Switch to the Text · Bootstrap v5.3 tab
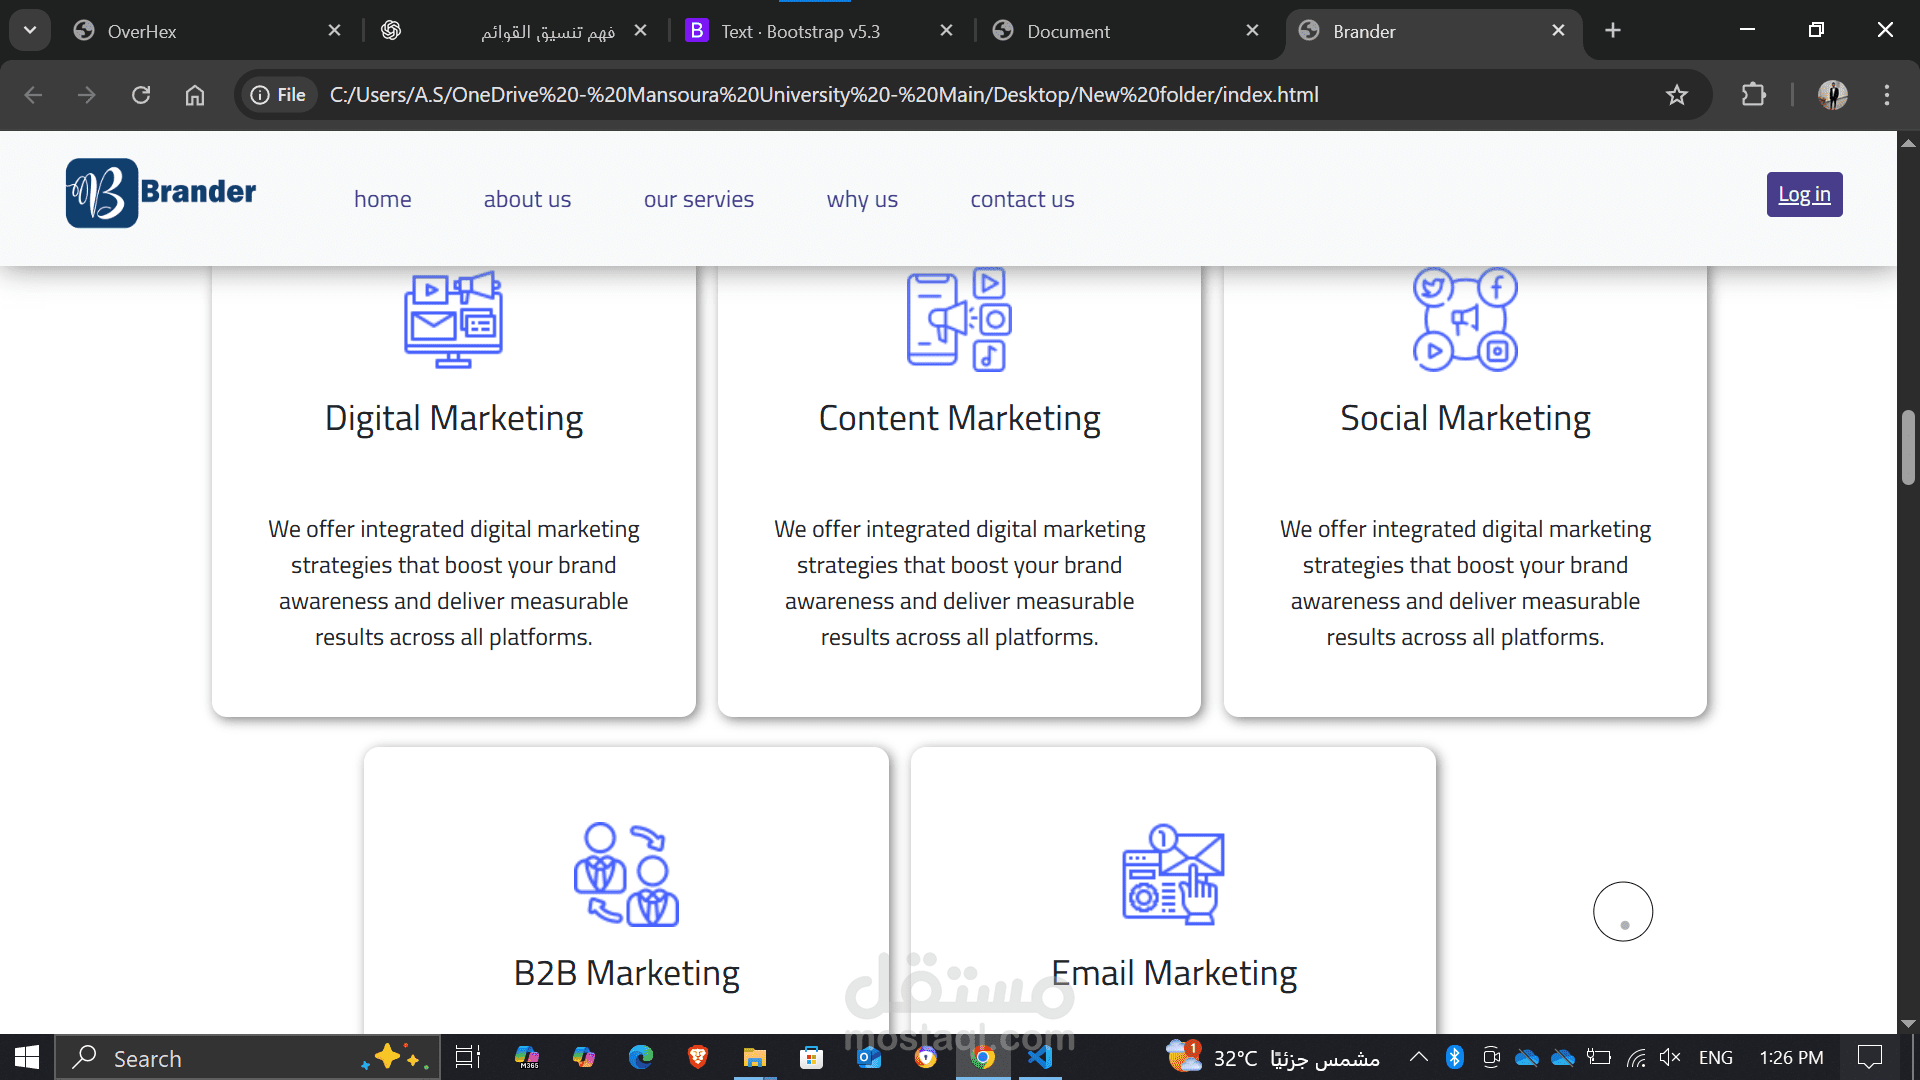Image resolution: width=1920 pixels, height=1080 pixels. pos(800,31)
